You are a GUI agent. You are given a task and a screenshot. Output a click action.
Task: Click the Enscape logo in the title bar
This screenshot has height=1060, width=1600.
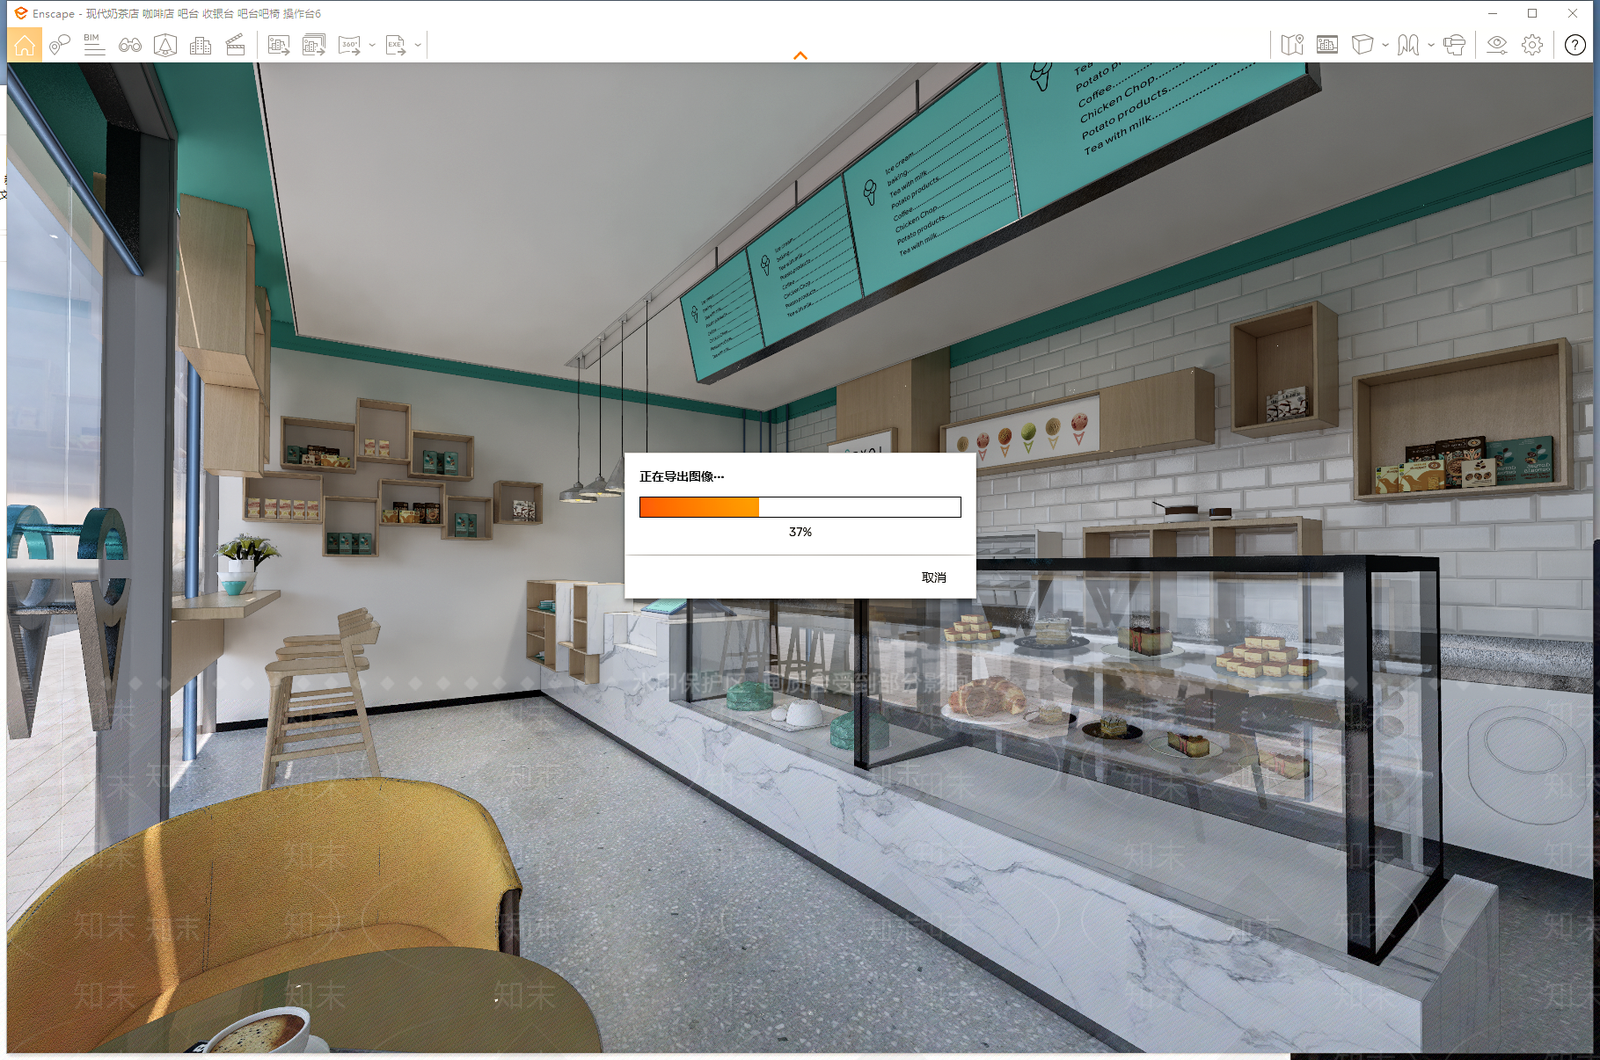pyautogui.click(x=21, y=13)
